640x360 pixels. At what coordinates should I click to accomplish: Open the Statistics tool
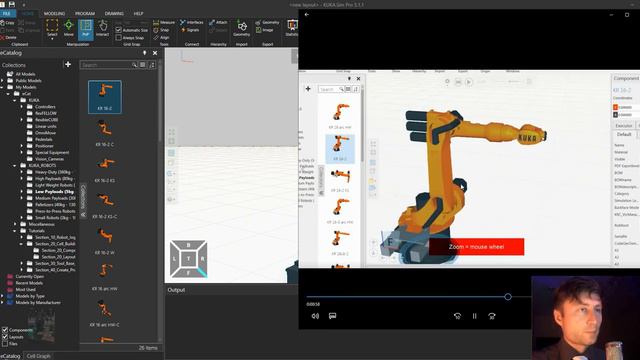coord(292,28)
